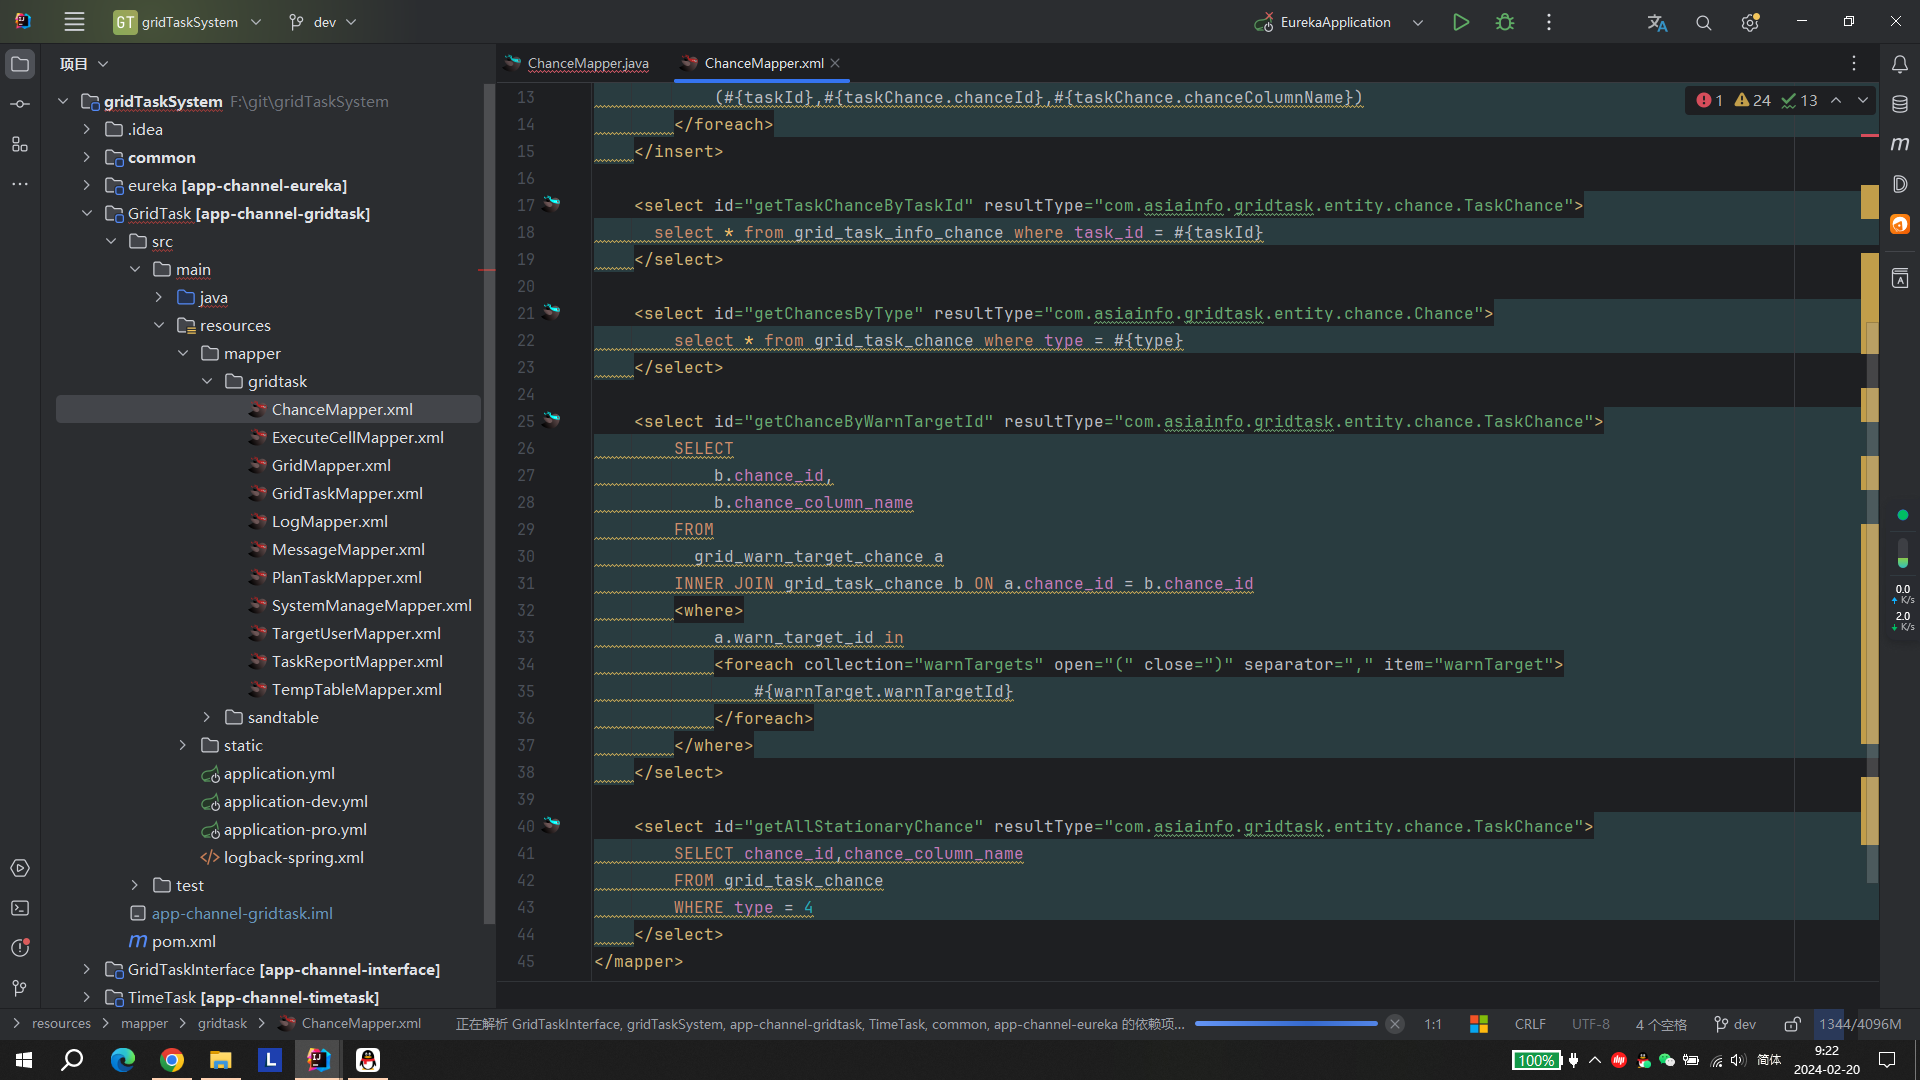Image resolution: width=1920 pixels, height=1080 pixels.
Task: Click the dev branch status widget
Action: [1736, 1024]
